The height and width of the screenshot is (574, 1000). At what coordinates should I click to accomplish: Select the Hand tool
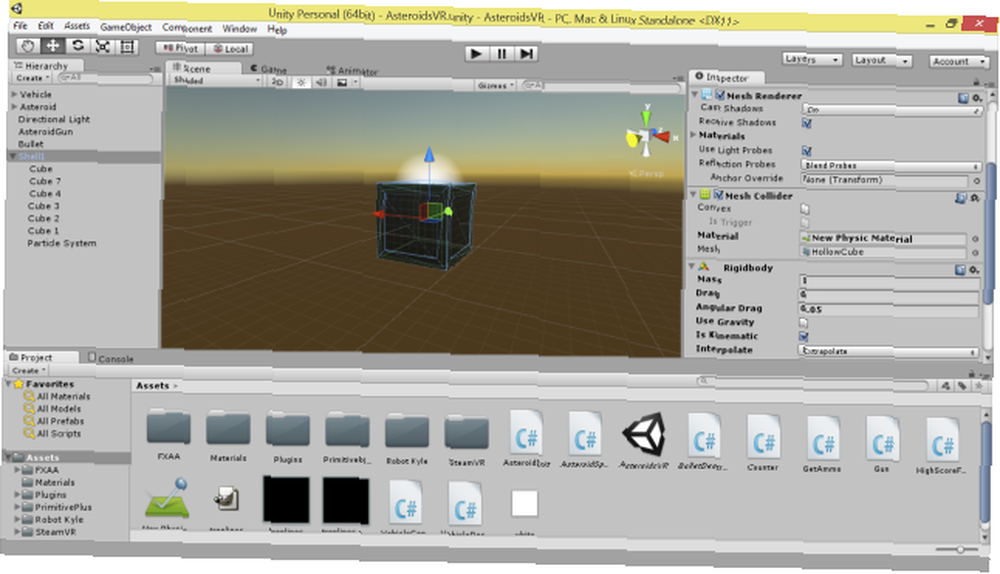[27, 46]
